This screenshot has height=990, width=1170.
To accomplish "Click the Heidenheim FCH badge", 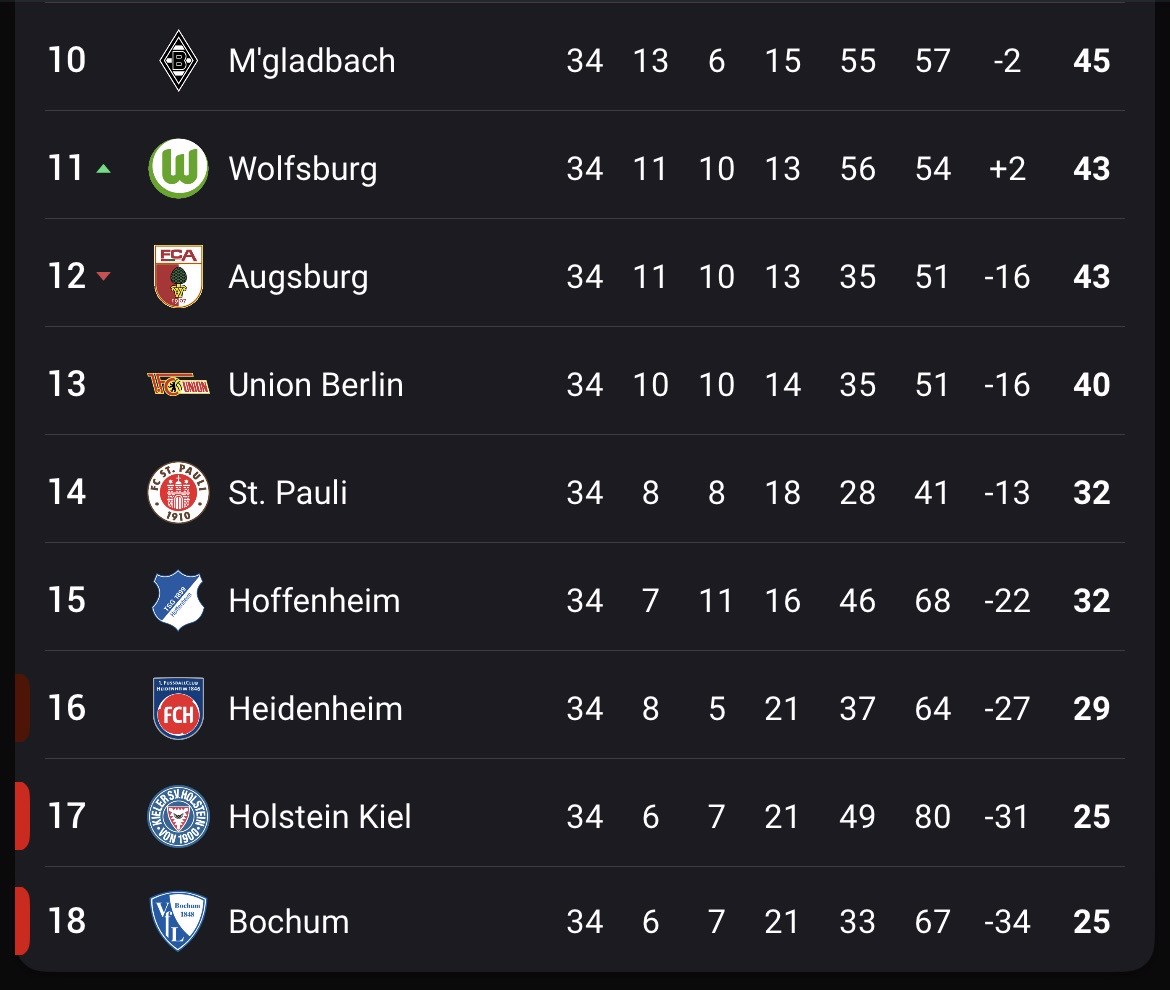I will point(178,708).
